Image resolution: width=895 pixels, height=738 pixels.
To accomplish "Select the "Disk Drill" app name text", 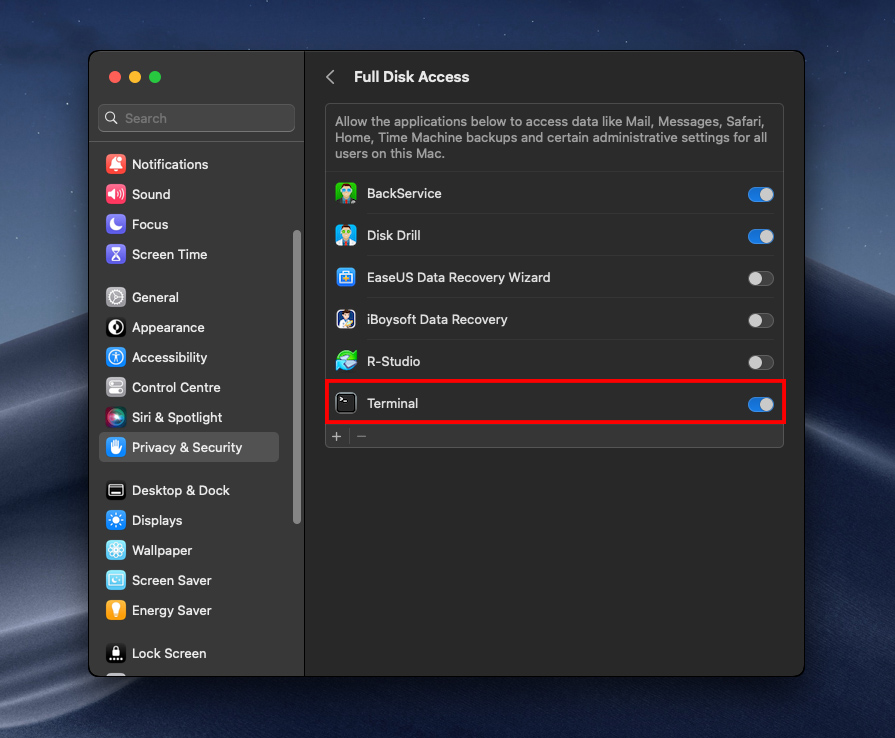I will pos(393,235).
